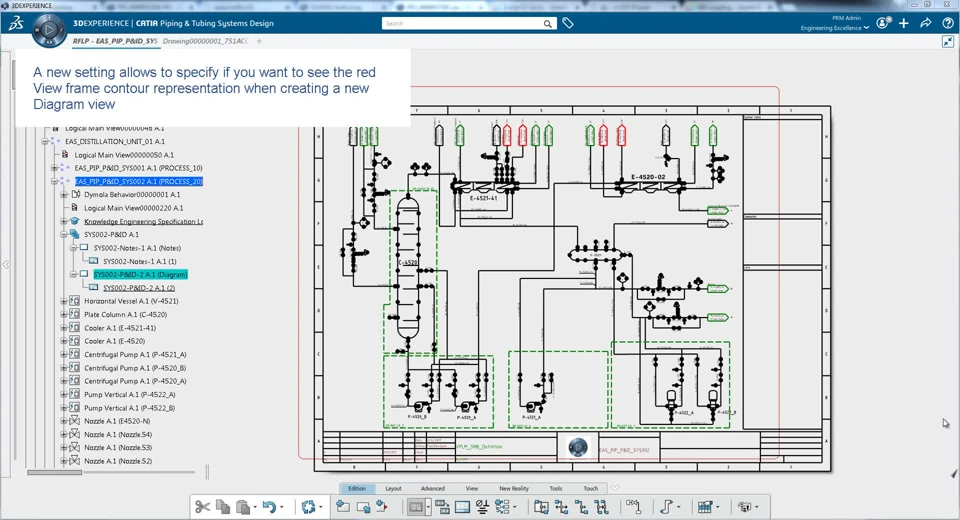960x520 pixels.
Task: Switch to the Layout tab
Action: (x=393, y=488)
